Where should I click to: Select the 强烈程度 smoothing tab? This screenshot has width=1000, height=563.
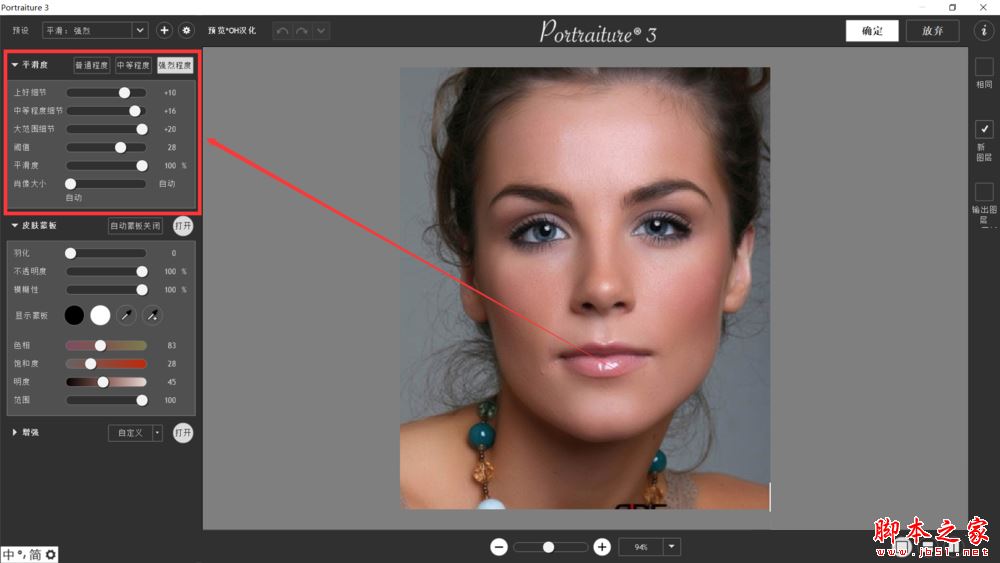[175, 65]
